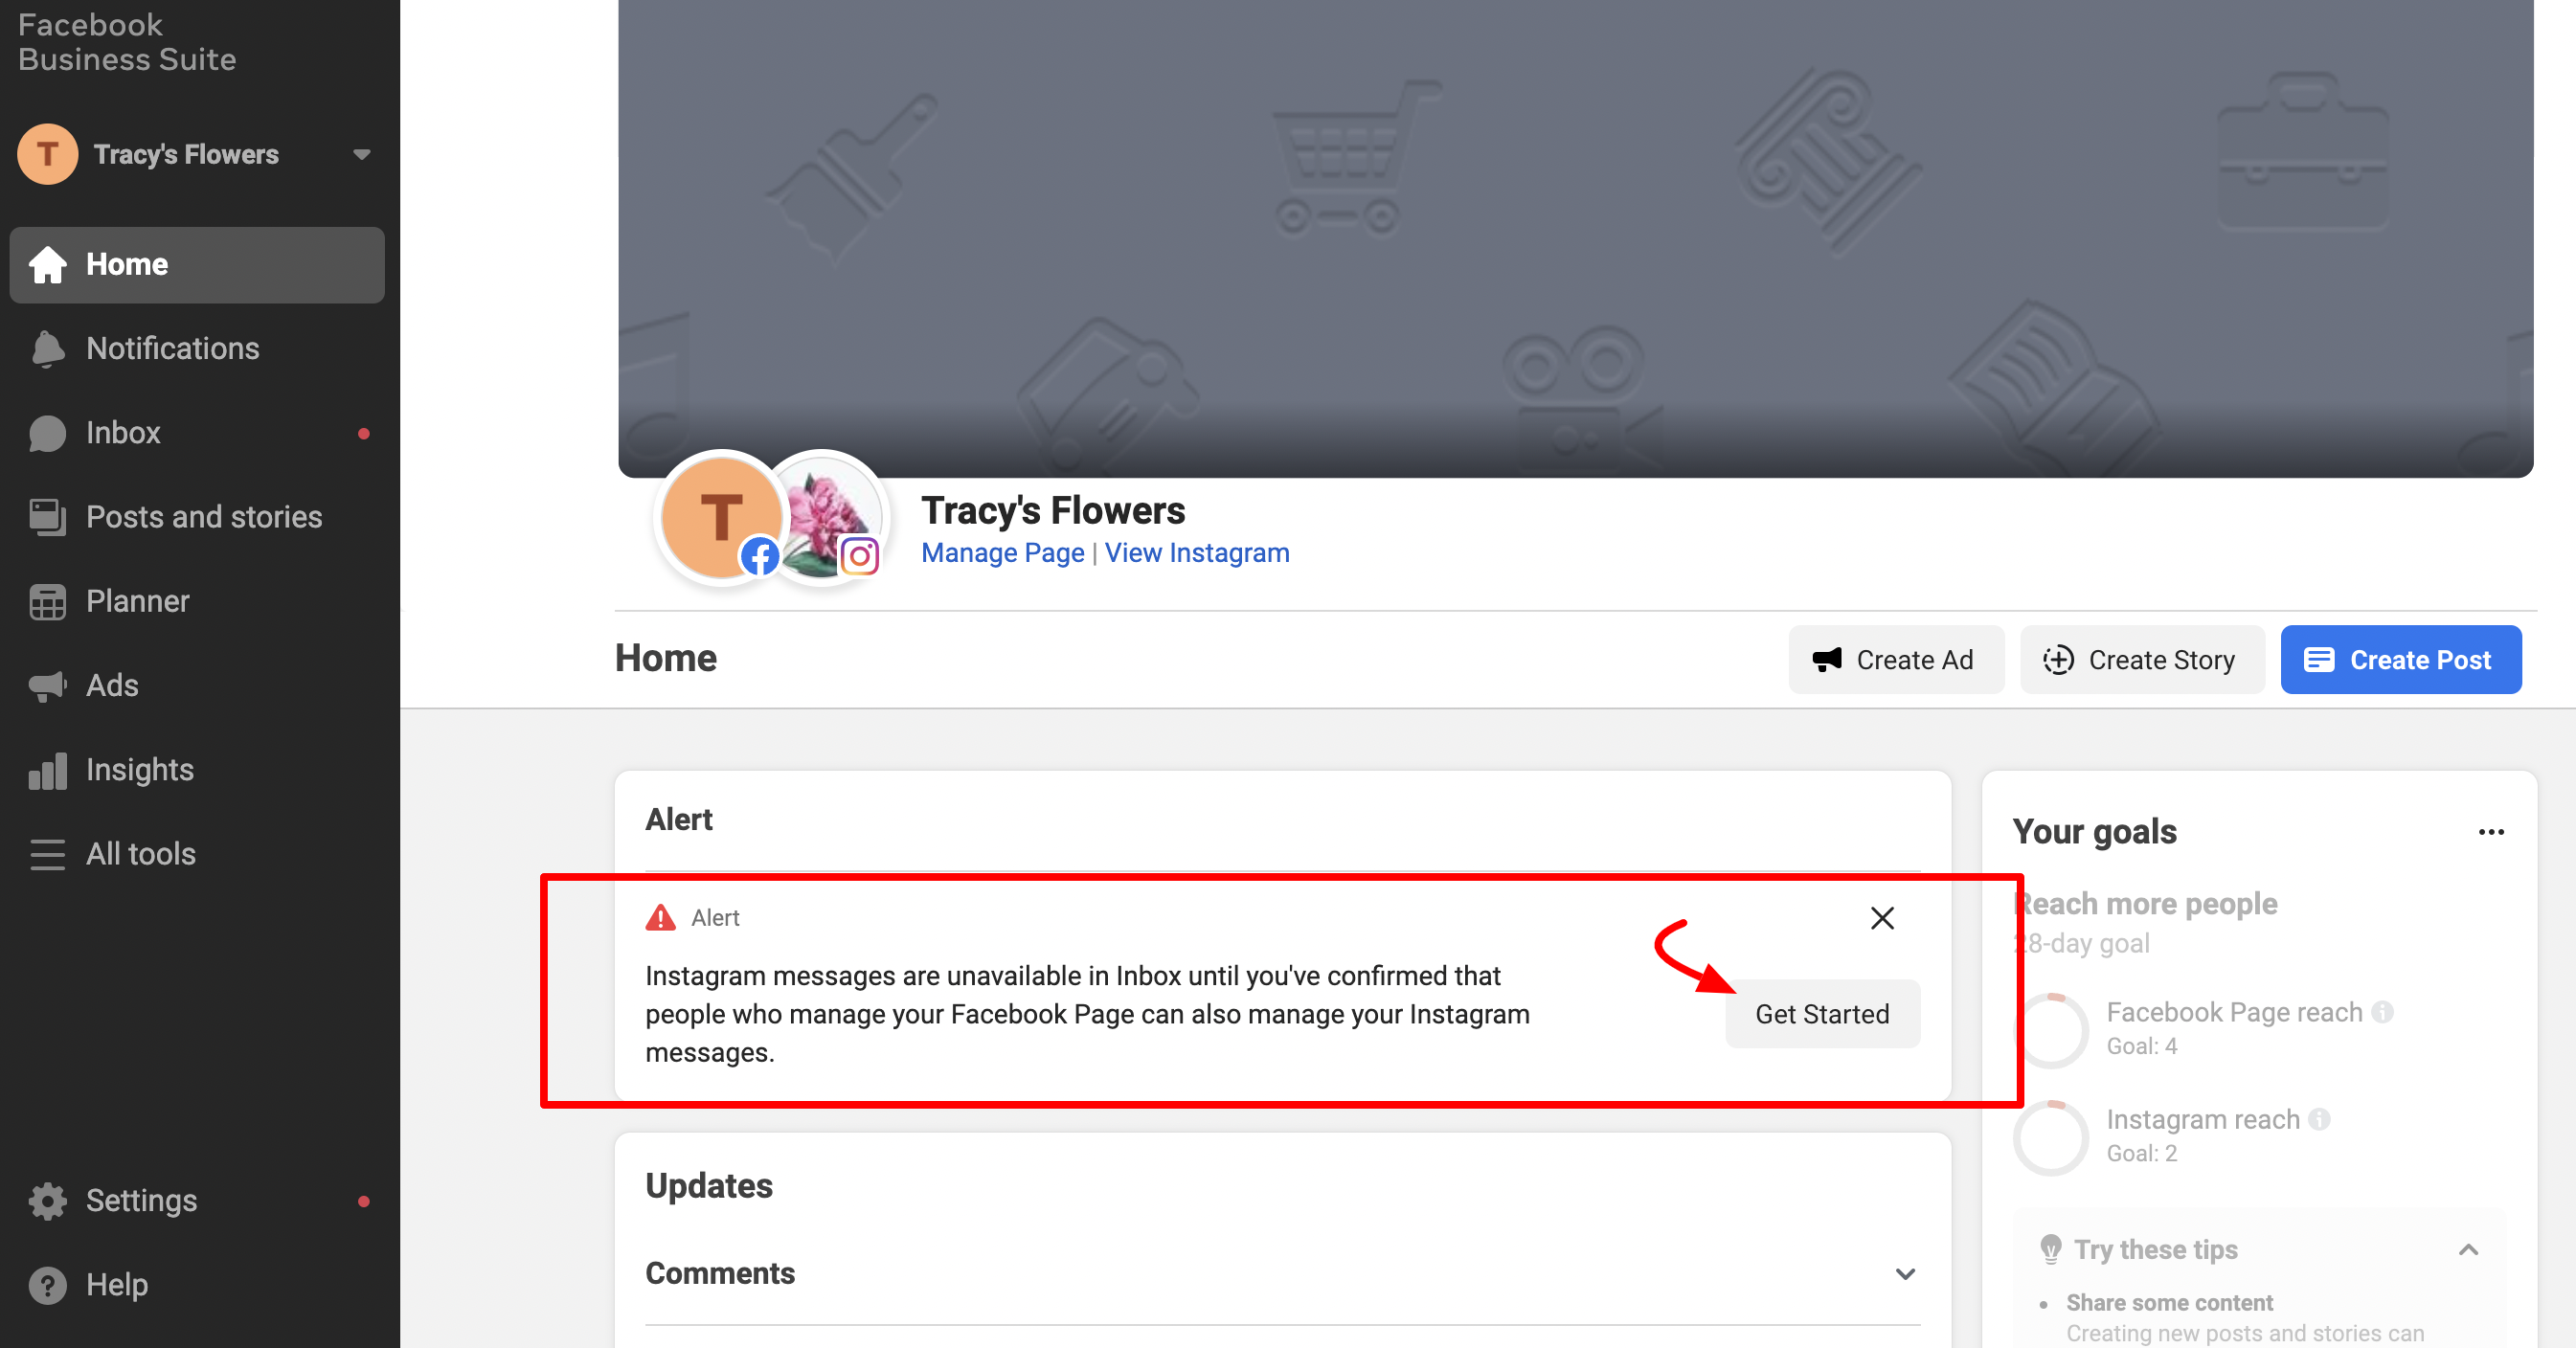This screenshot has width=2576, height=1348.
Task: Collapse the Try these tips section
Action: pos(2468,1250)
